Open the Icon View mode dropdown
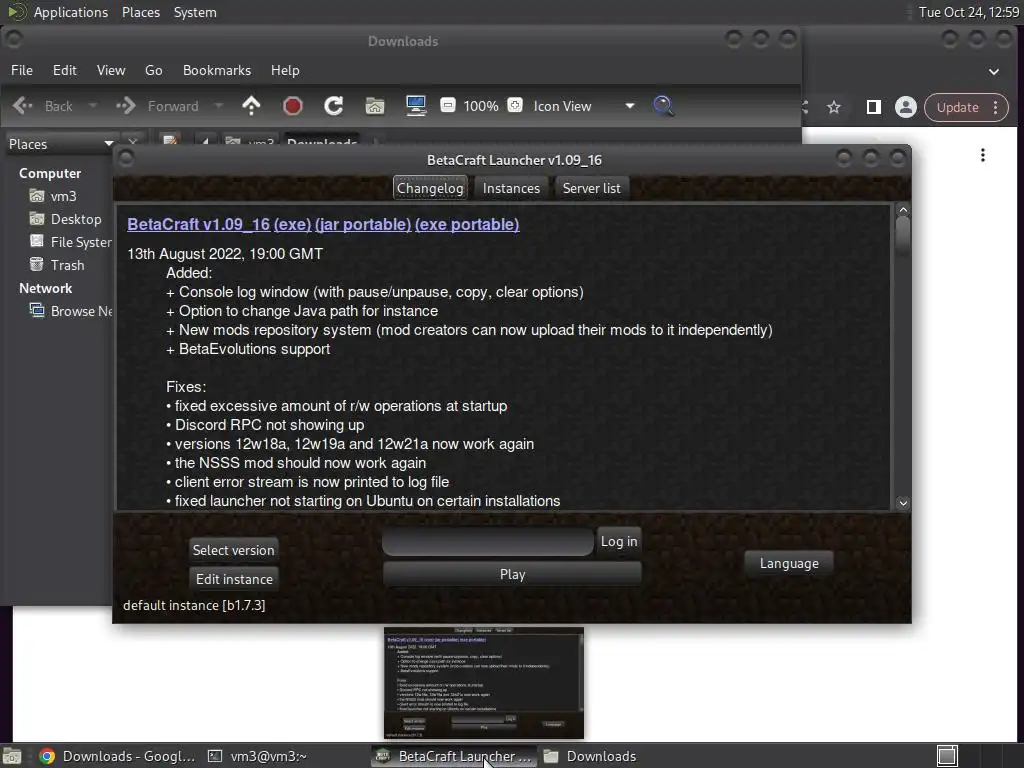1024x768 pixels. pyautogui.click(x=583, y=106)
